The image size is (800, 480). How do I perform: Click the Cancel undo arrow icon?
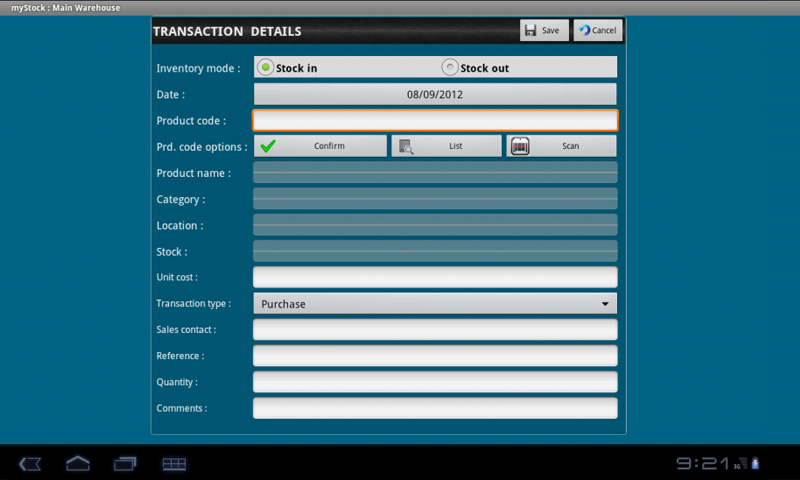click(584, 31)
